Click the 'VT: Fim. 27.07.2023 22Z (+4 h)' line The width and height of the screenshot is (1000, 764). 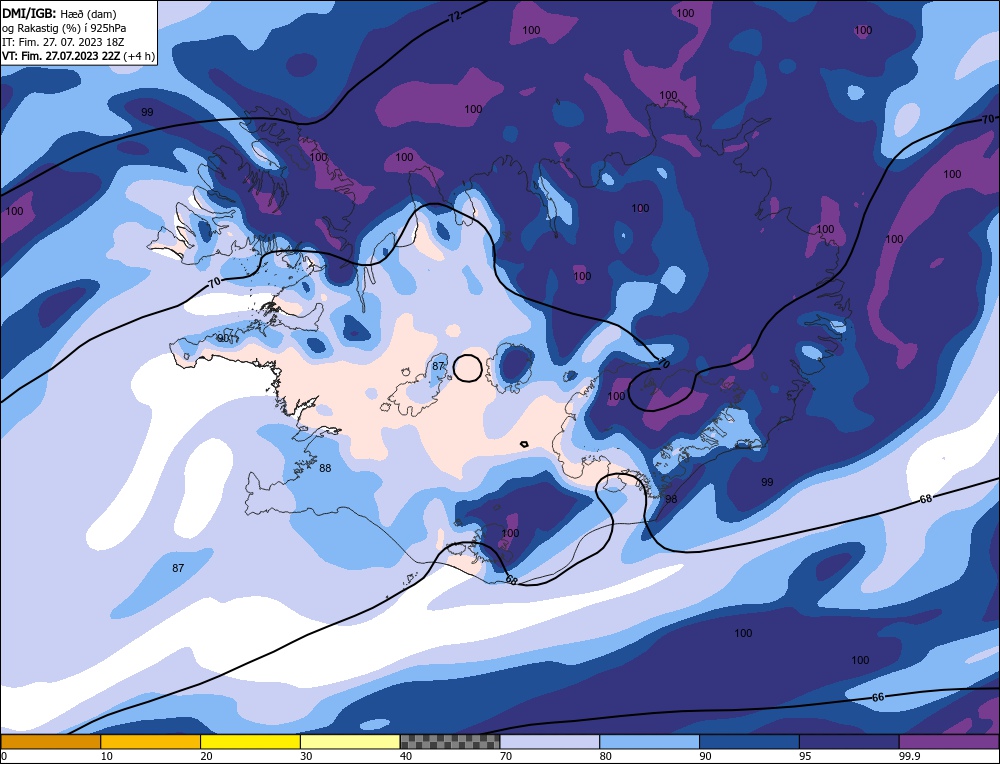coord(78,56)
